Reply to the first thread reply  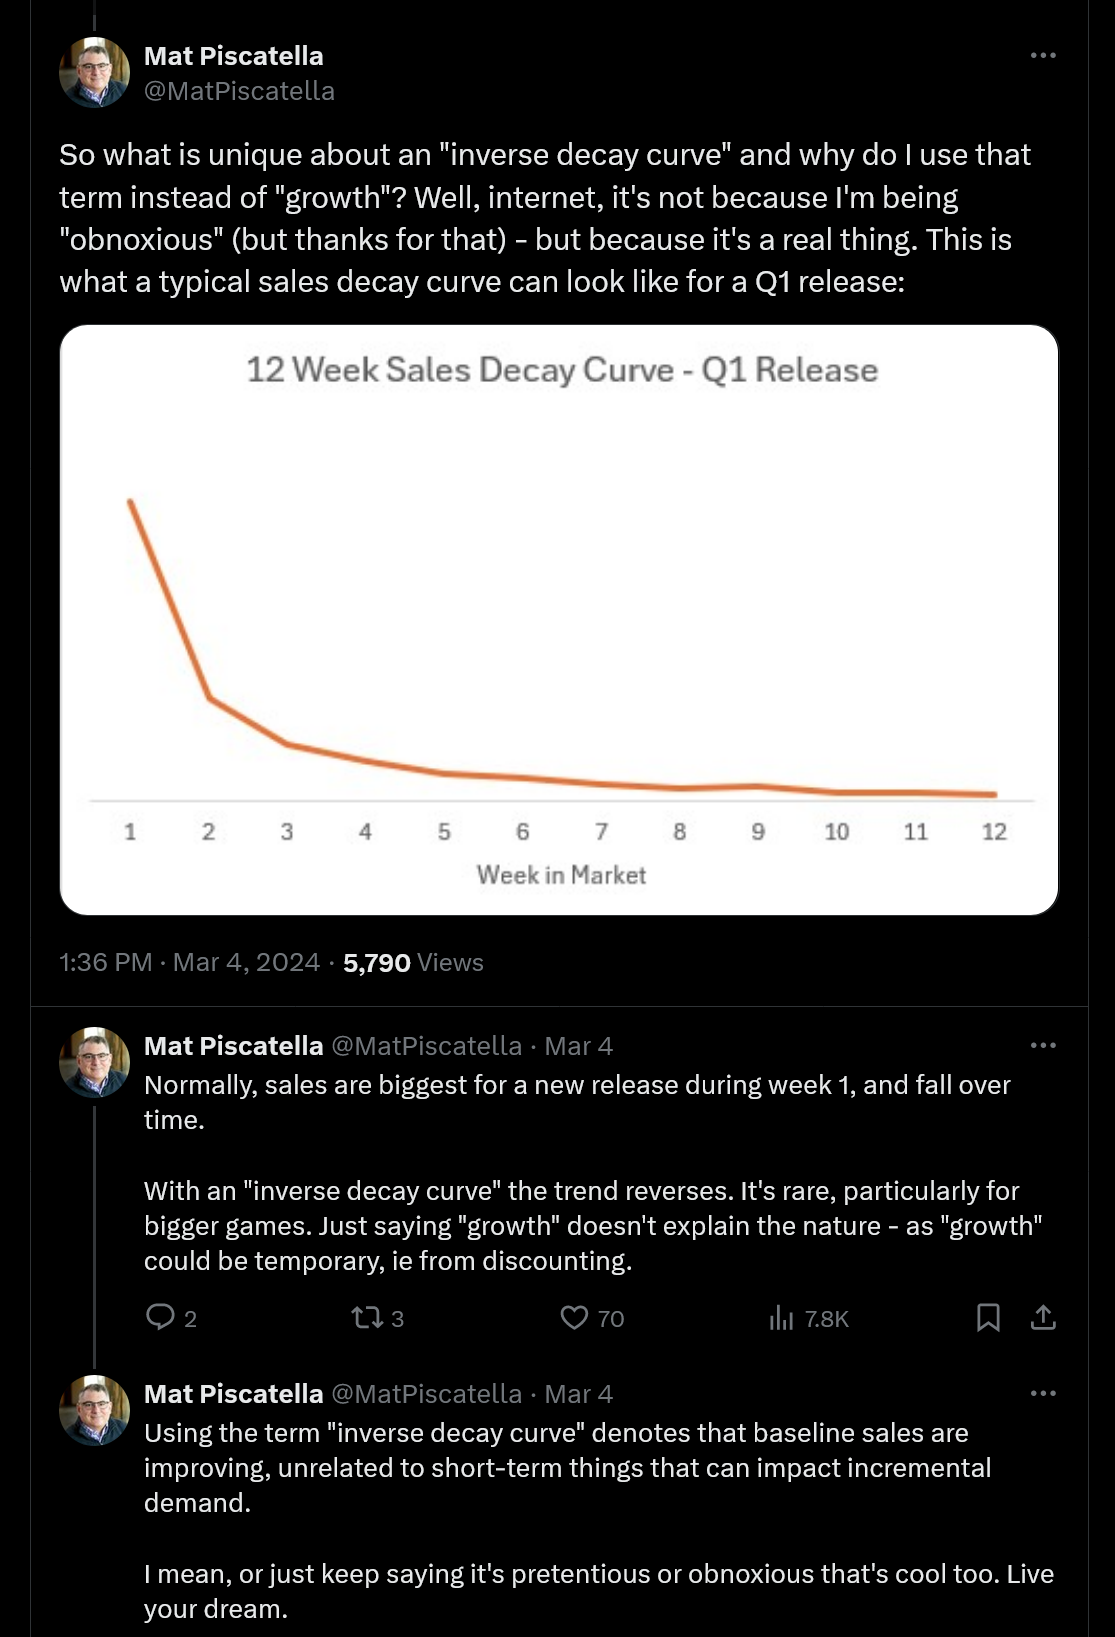coord(161,1317)
